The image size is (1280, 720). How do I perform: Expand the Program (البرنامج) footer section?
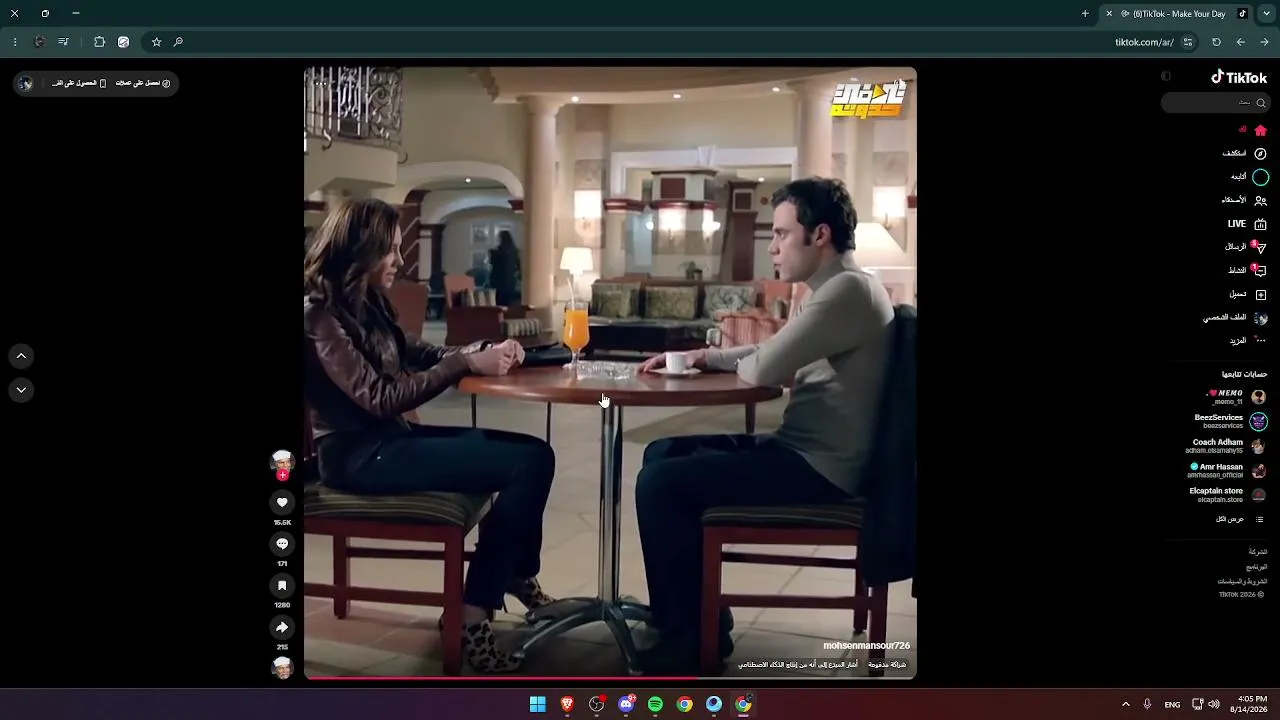[1256, 567]
